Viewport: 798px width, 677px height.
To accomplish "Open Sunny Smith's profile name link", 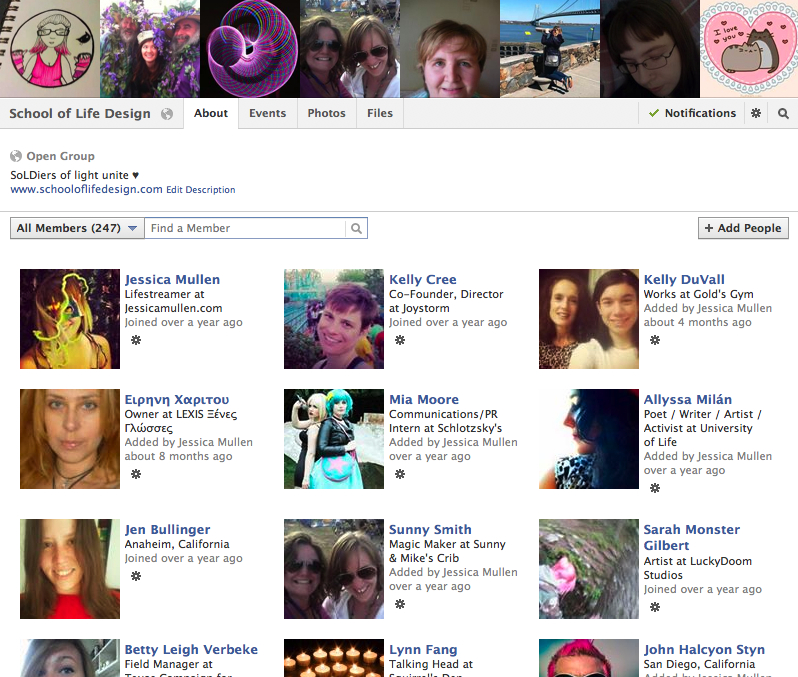I will (x=431, y=529).
